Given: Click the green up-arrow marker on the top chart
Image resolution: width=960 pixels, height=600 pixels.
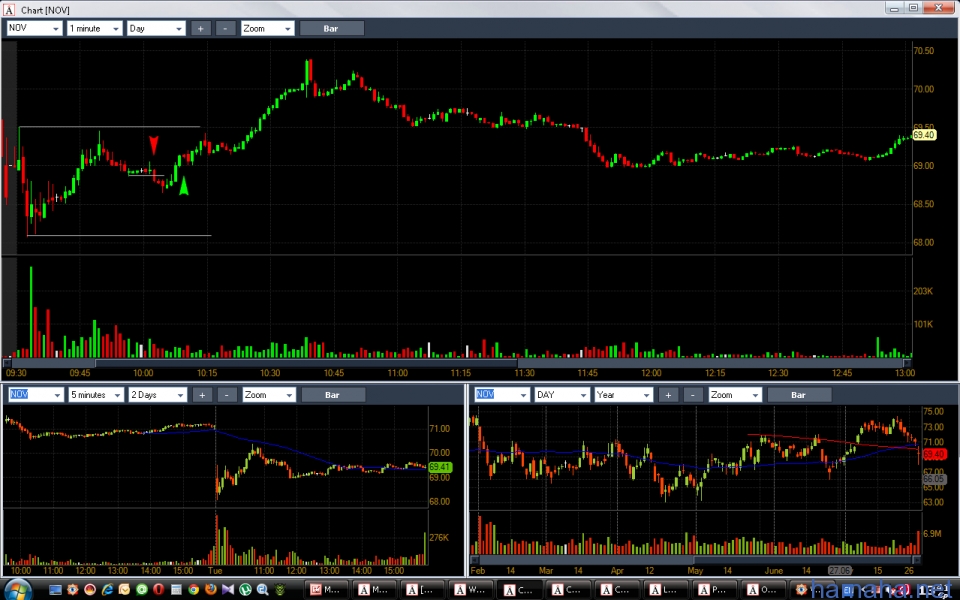Looking at the screenshot, I should 183,184.
